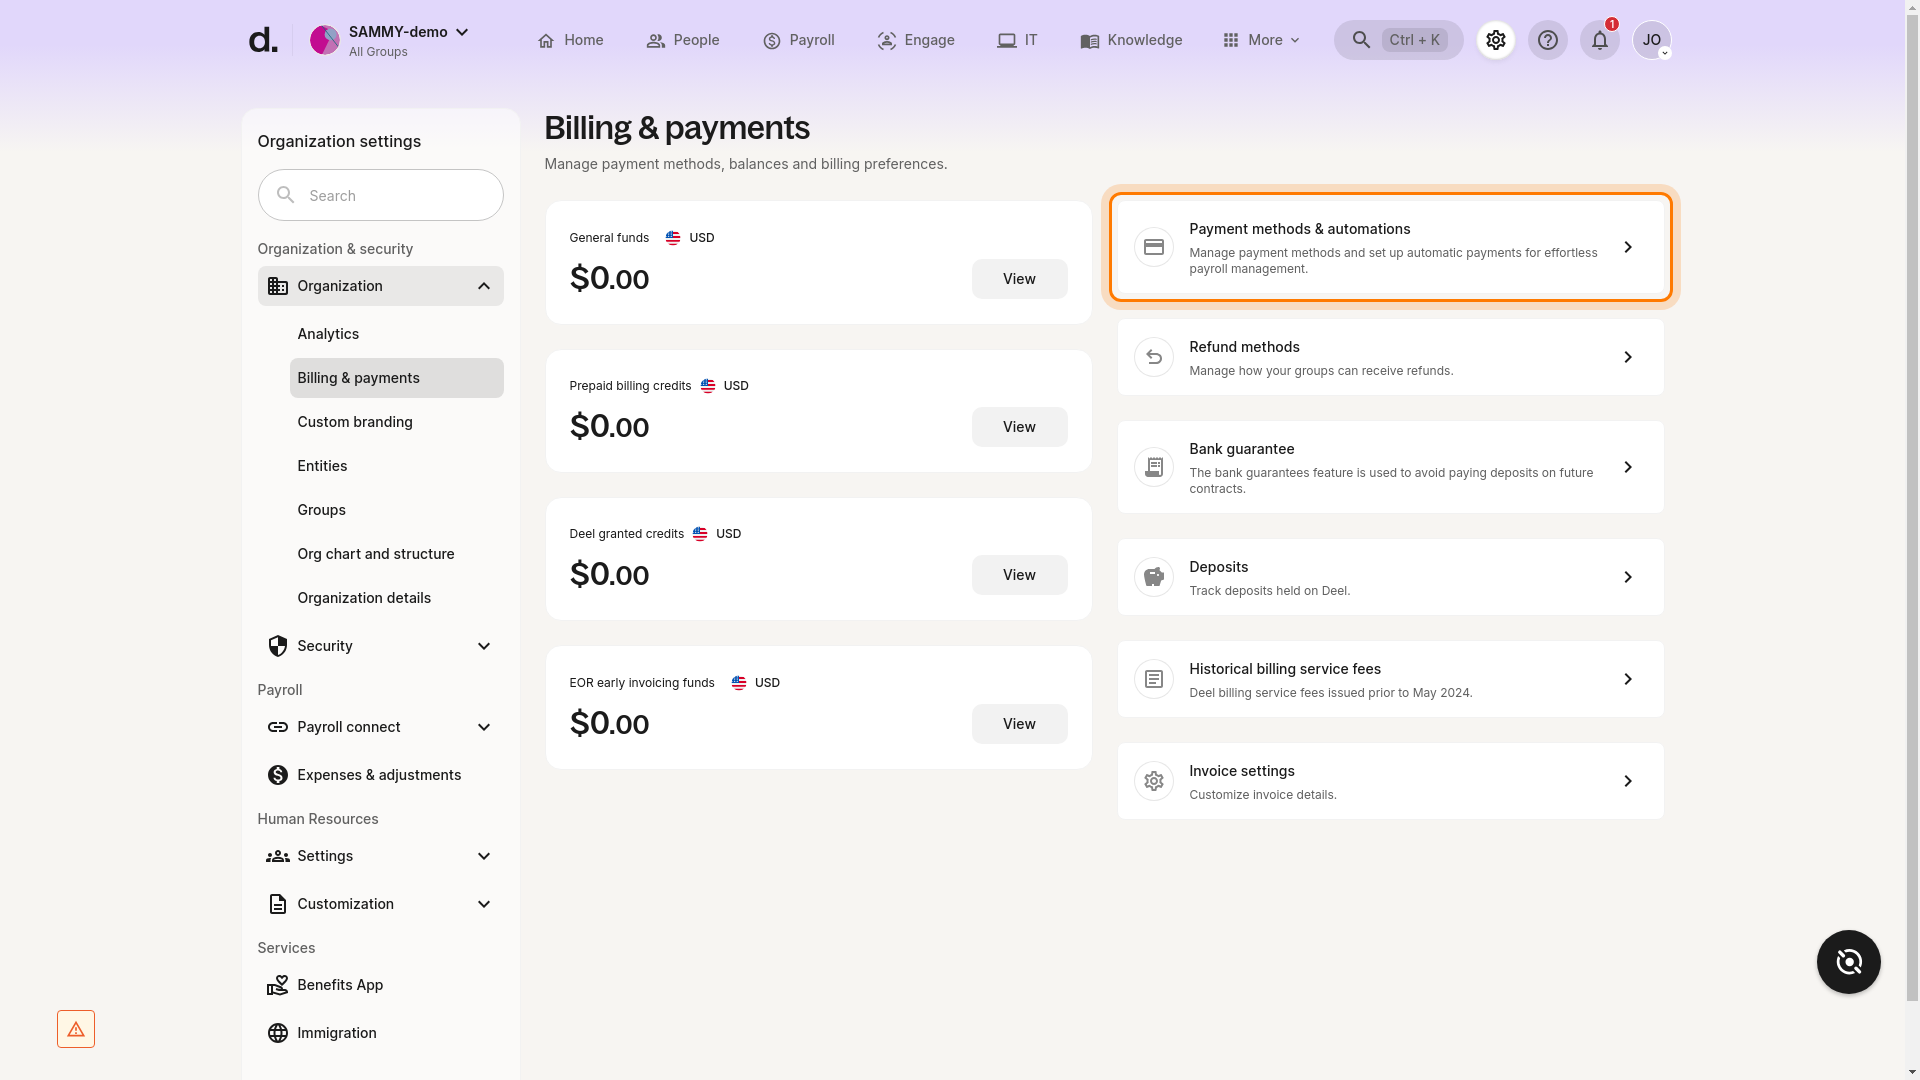Open the Engage menu item
Viewport: 1920px width, 1080px height.
point(916,40)
